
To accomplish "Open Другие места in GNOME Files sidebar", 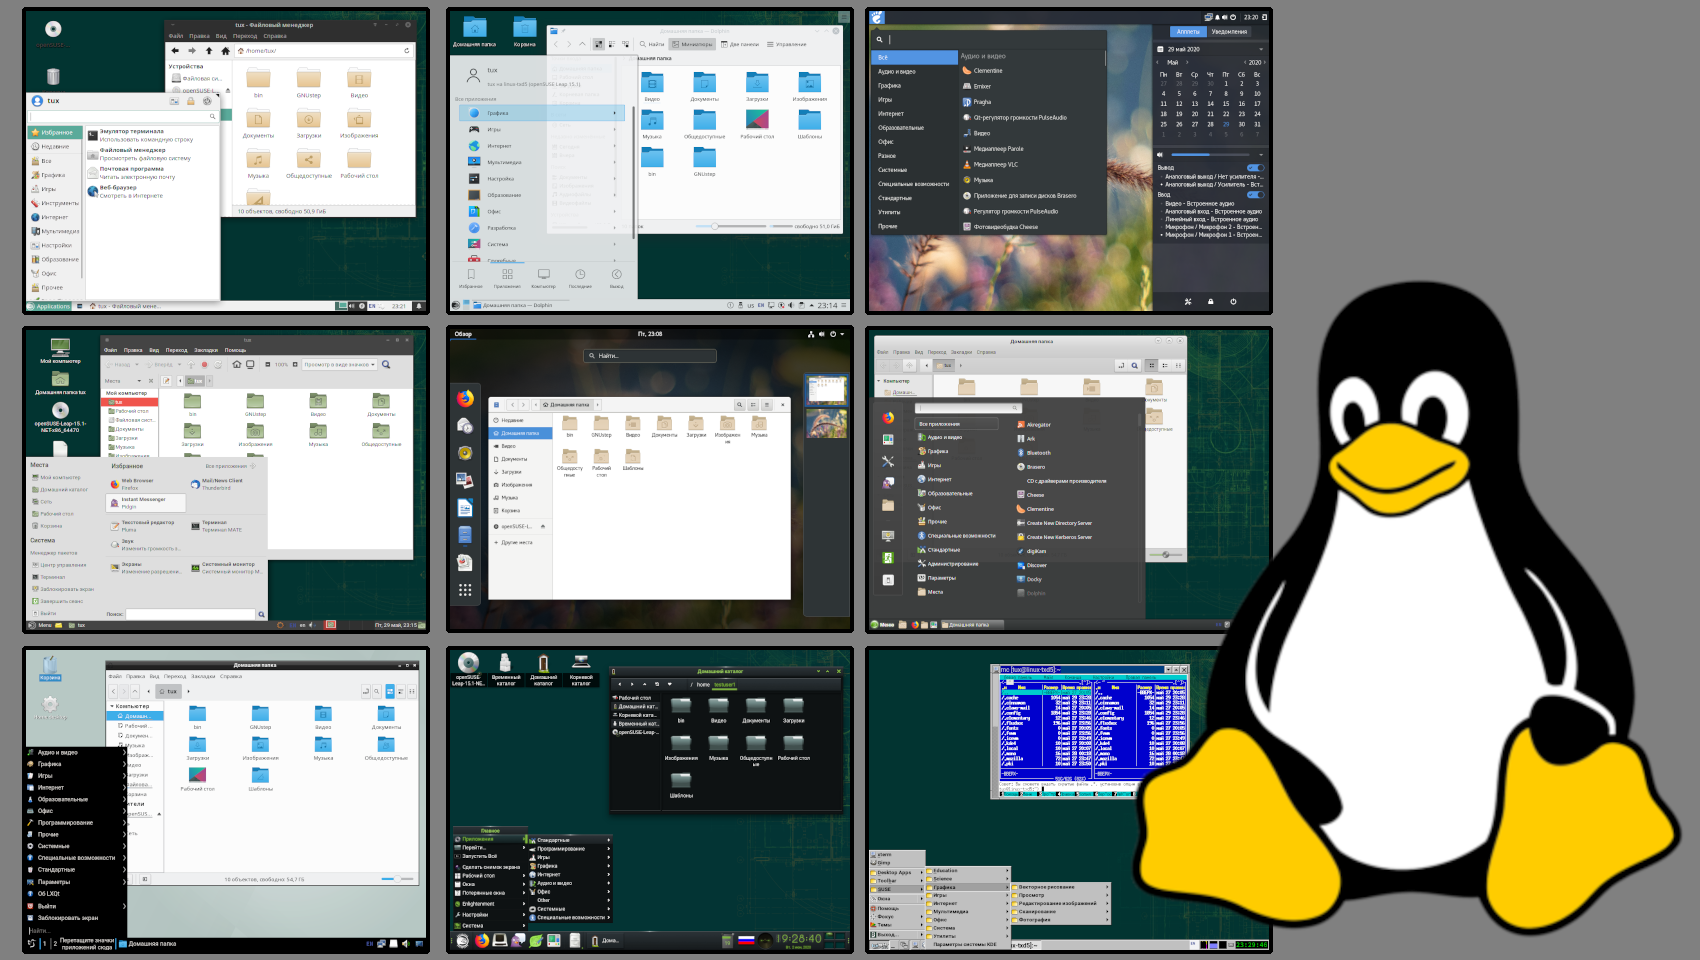I will 517,542.
